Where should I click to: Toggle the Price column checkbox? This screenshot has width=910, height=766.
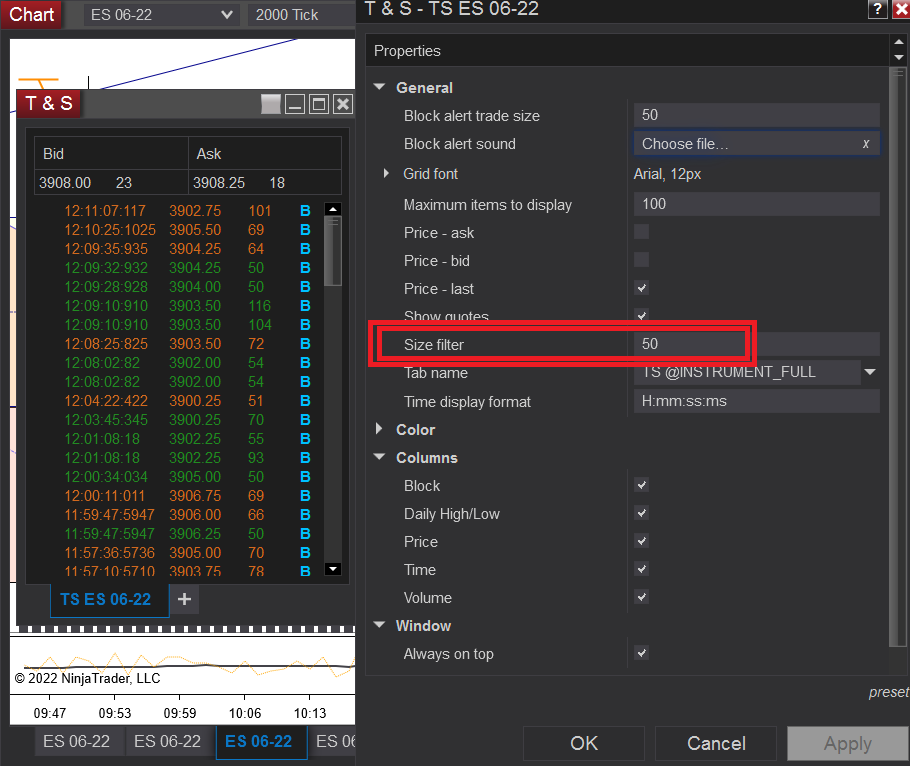(641, 541)
